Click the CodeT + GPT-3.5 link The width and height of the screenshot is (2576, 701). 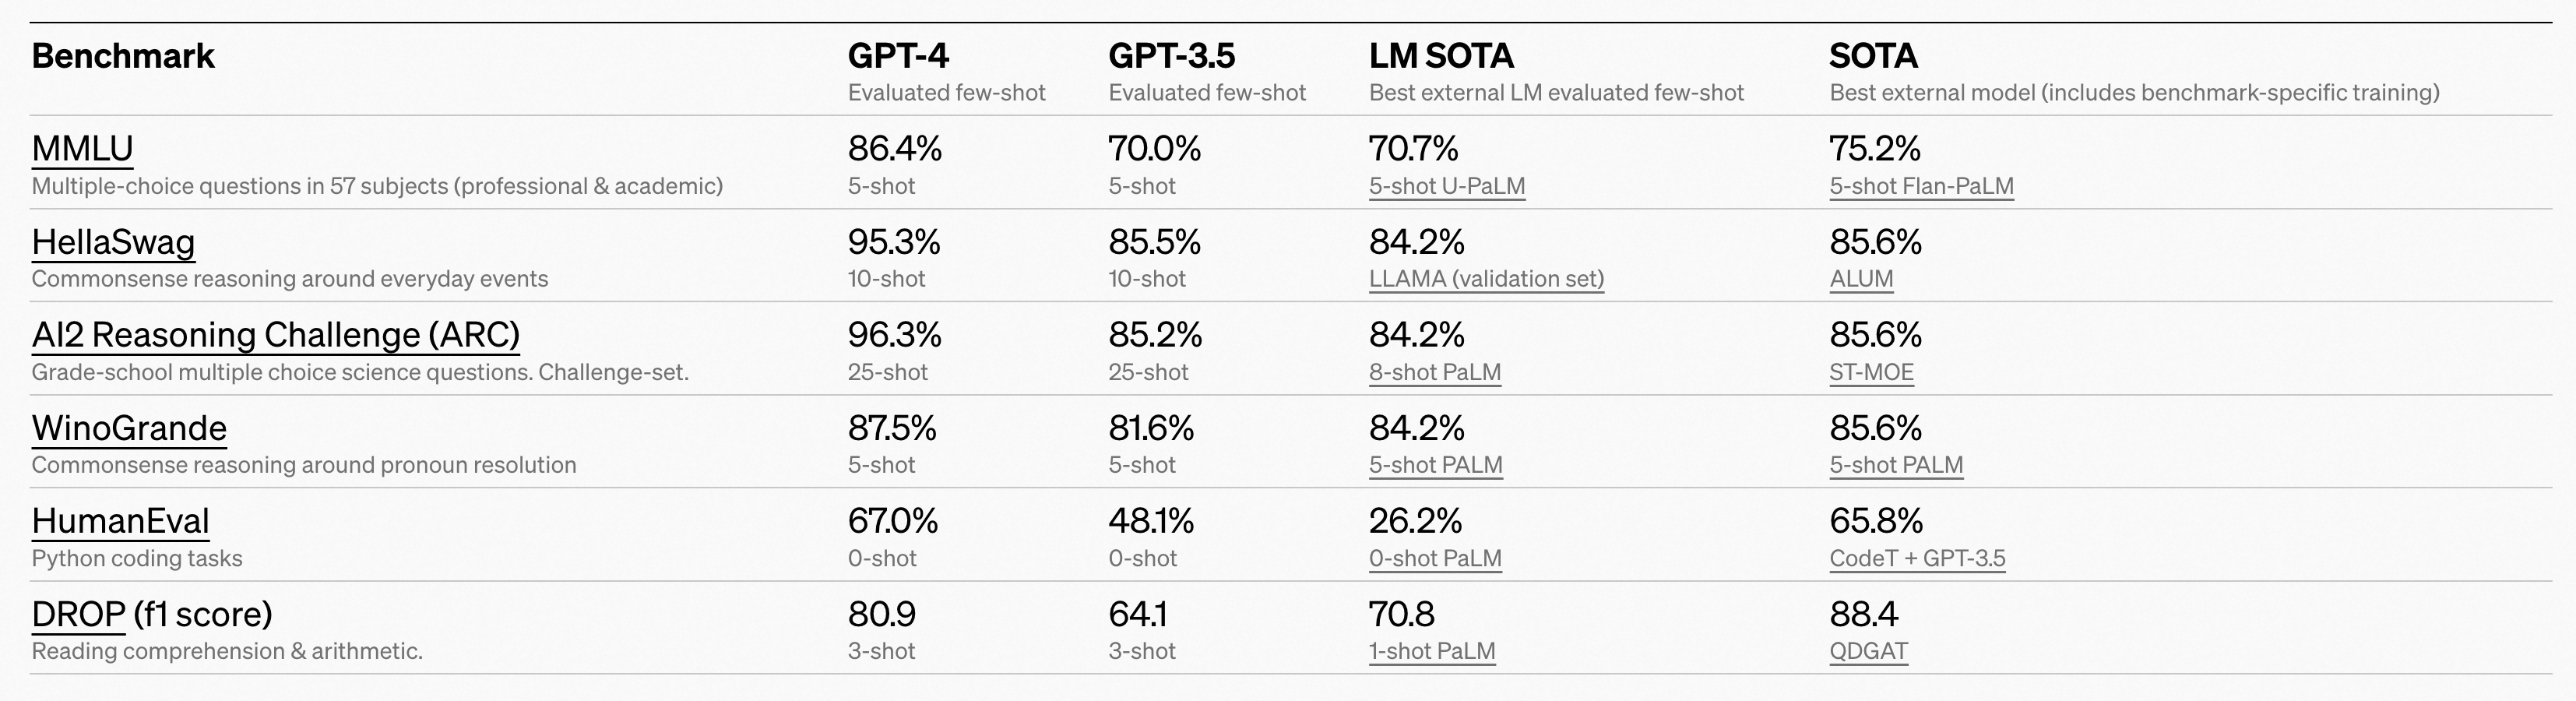coord(1917,558)
